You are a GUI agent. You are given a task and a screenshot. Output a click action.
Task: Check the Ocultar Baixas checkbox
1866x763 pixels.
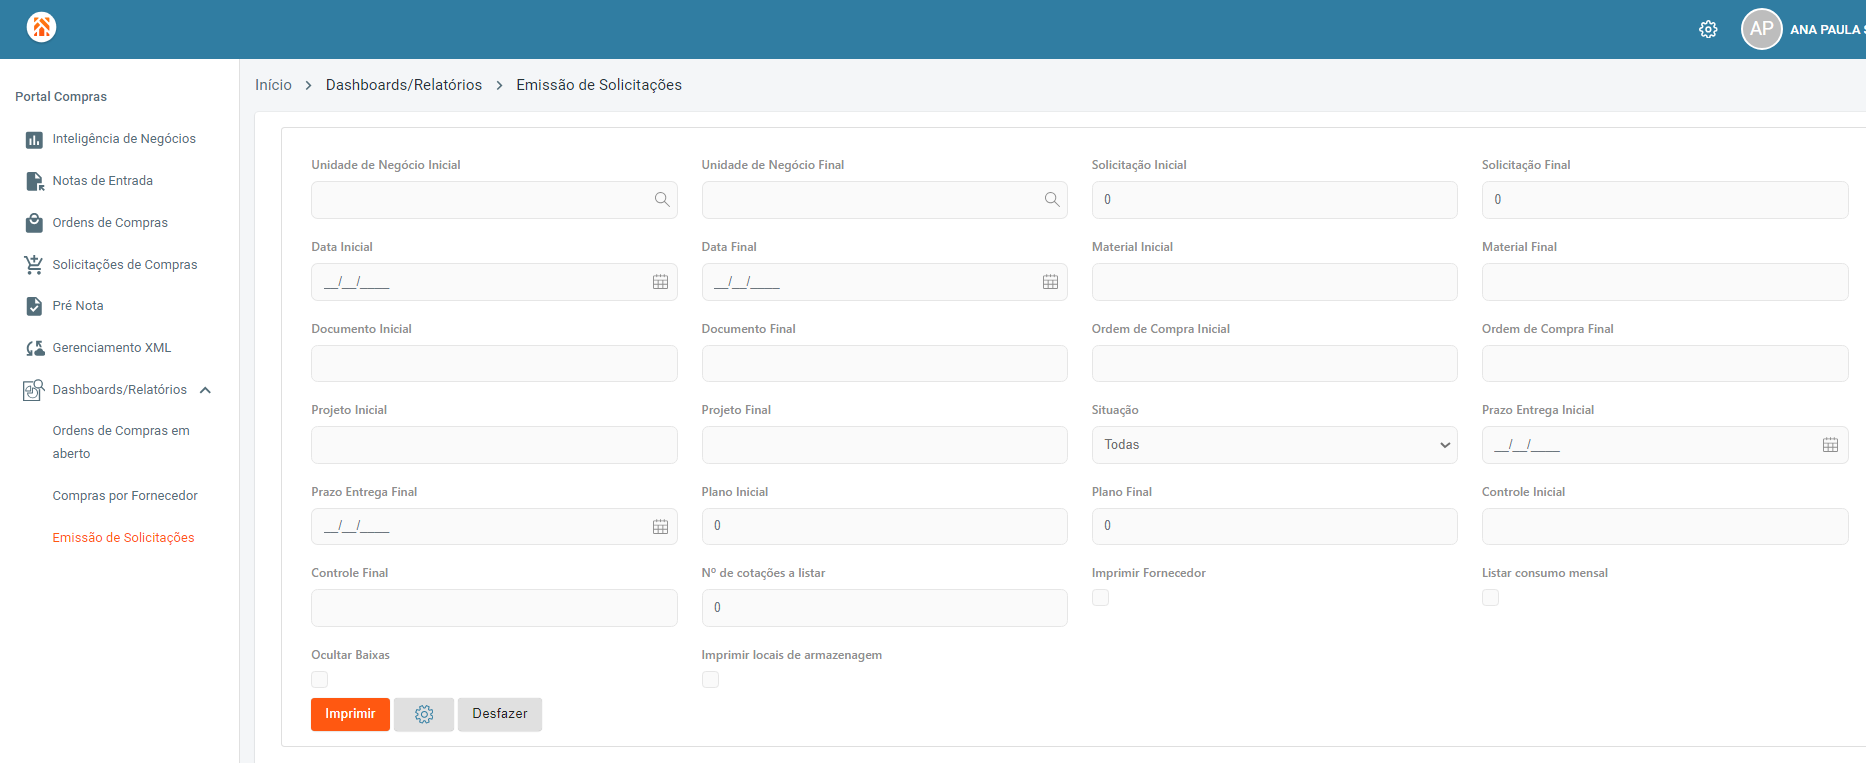[x=320, y=679]
